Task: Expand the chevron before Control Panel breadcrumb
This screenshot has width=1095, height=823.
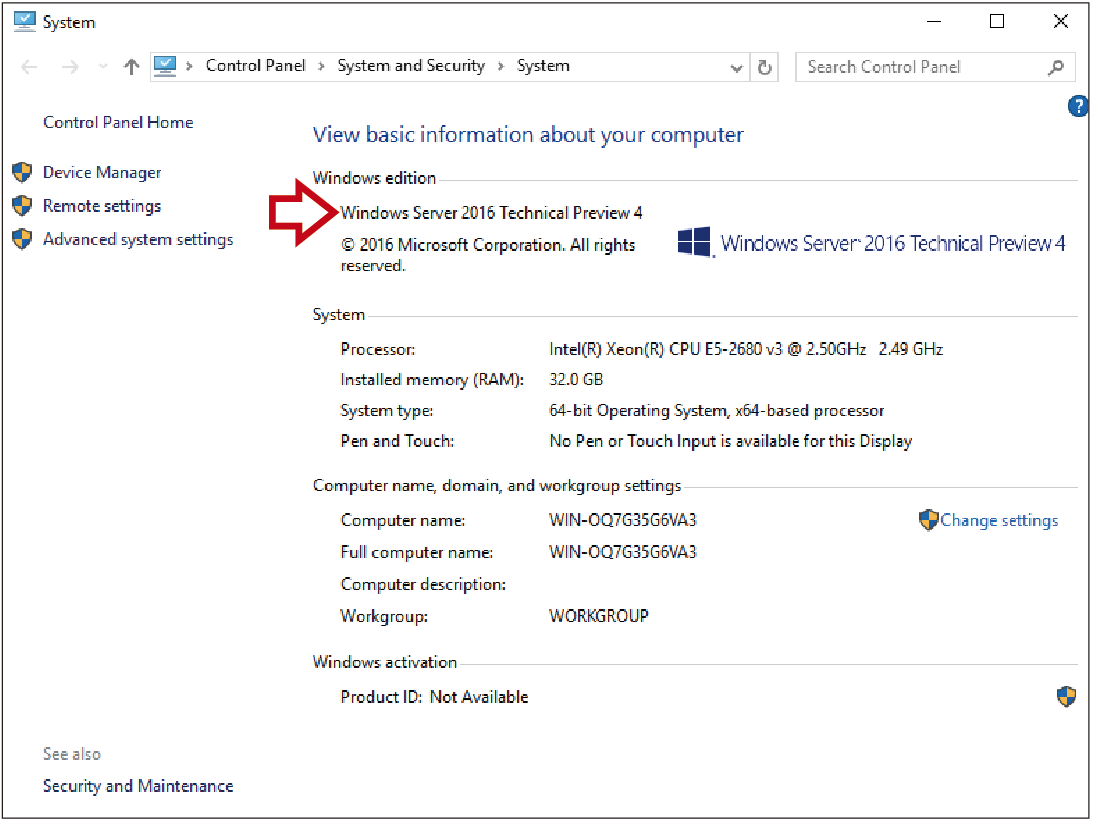Action: pyautogui.click(x=189, y=66)
